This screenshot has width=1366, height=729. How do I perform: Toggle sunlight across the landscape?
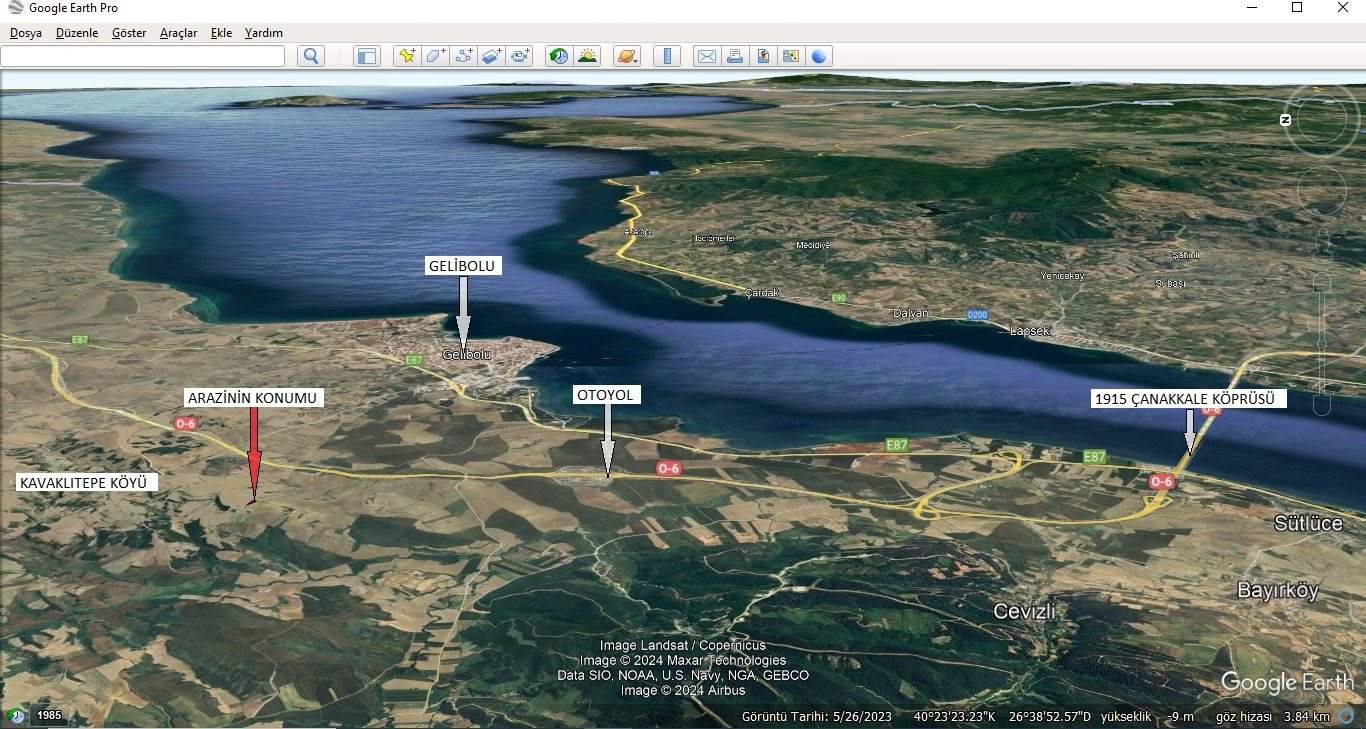pyautogui.click(x=587, y=56)
